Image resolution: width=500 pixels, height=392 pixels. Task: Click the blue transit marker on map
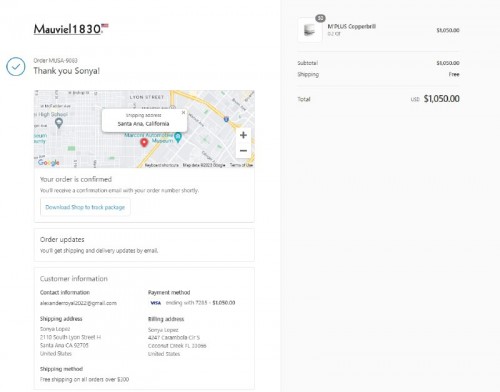point(226,119)
